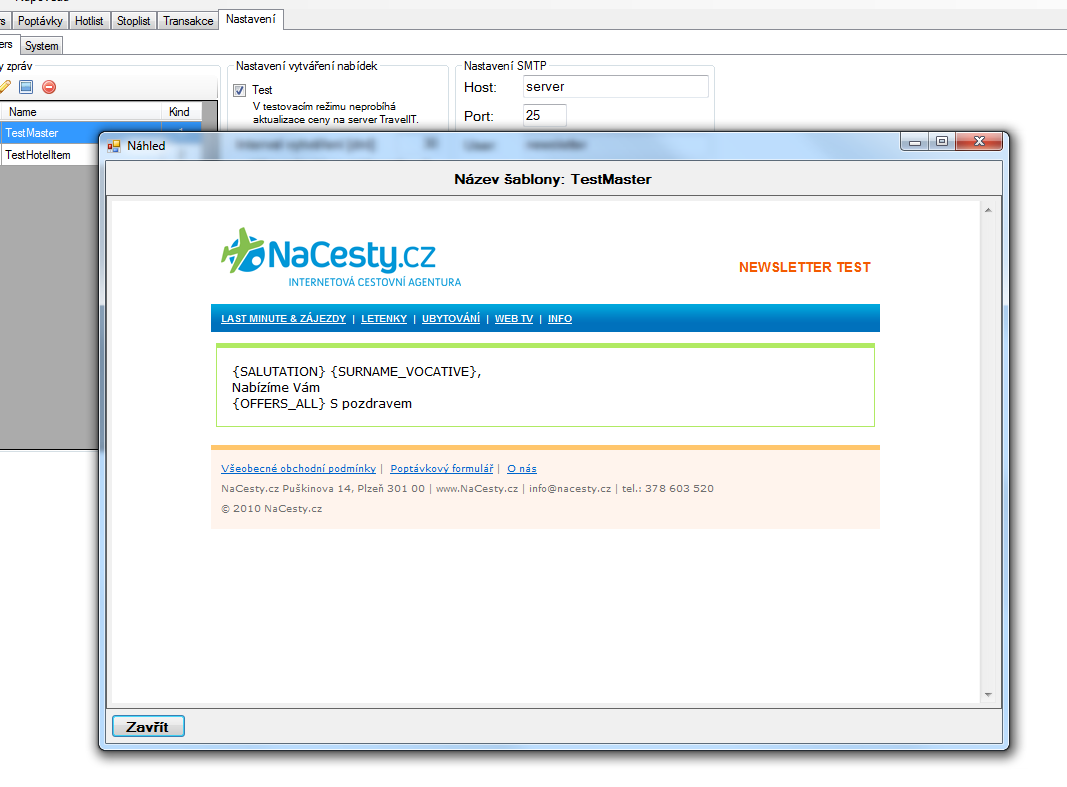Click the O nás footer link
Screen dimensions: 1067x787
coord(522,469)
